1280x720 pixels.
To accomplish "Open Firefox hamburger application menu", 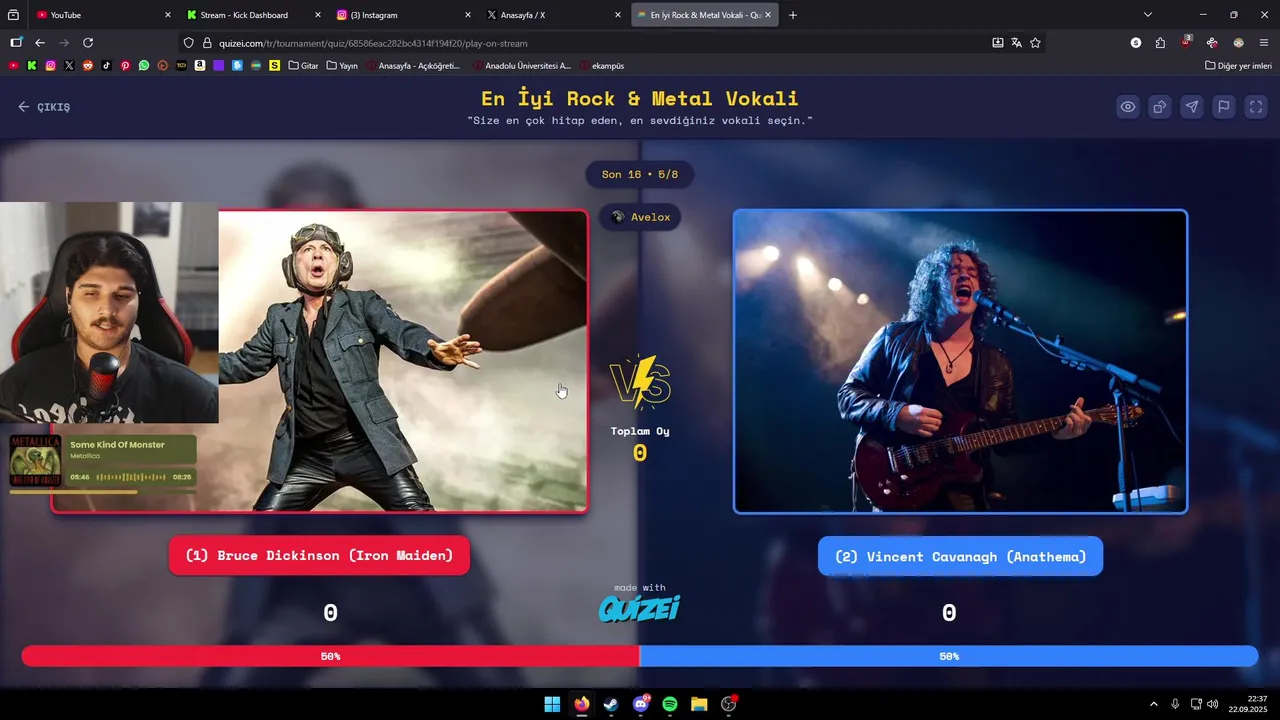I will tap(1264, 43).
